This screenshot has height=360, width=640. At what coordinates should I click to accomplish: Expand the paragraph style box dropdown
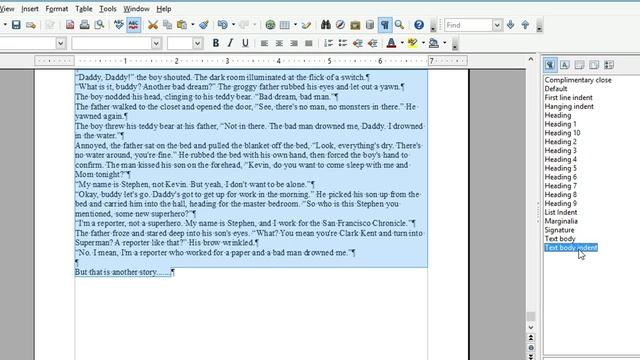[60, 43]
